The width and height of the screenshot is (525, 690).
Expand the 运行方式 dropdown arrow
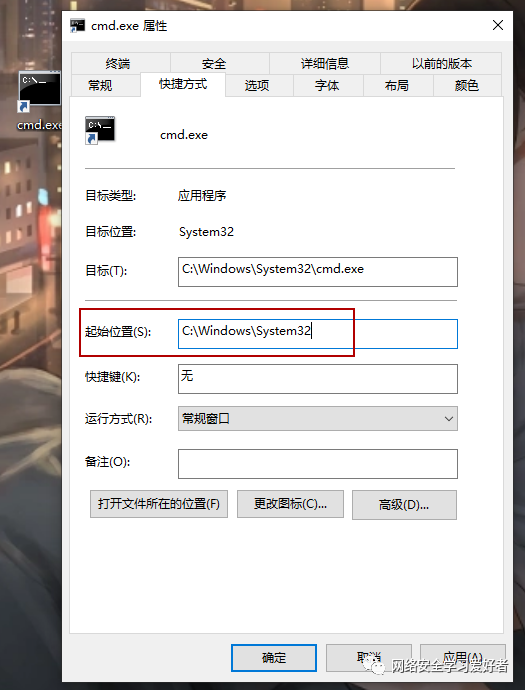(x=448, y=418)
